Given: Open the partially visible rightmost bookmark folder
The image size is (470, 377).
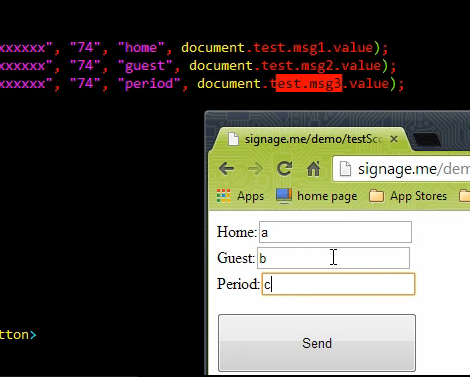Looking at the screenshot, I should [x=465, y=196].
